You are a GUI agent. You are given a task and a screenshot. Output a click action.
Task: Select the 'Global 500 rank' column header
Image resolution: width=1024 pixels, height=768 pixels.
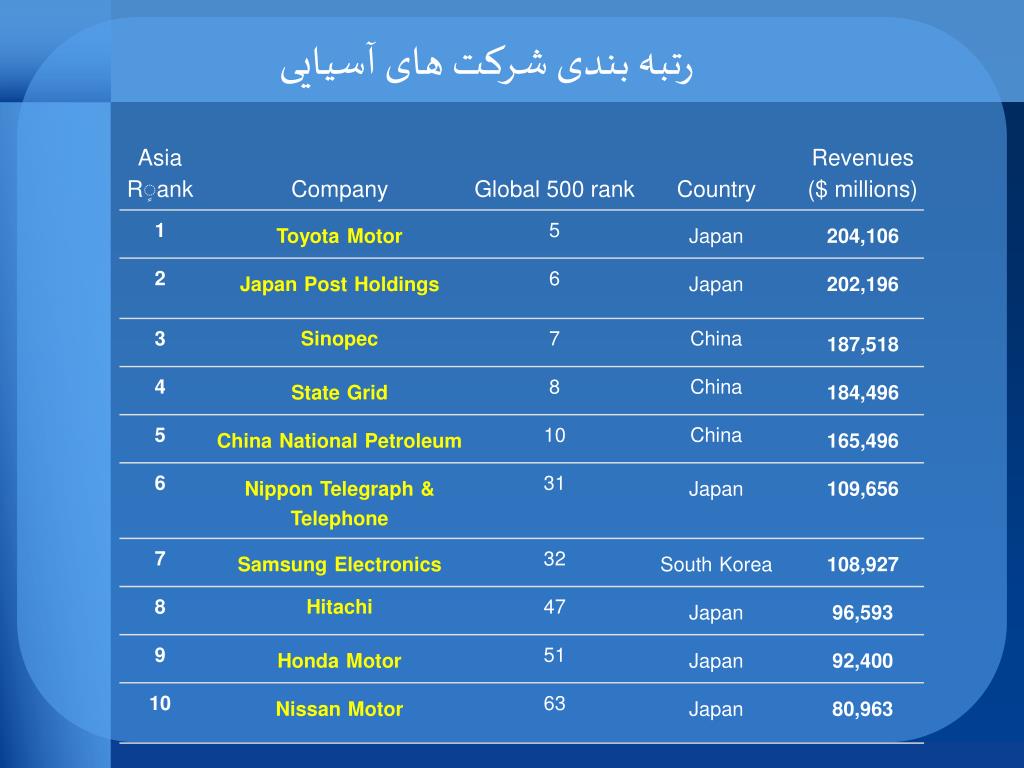pos(554,189)
